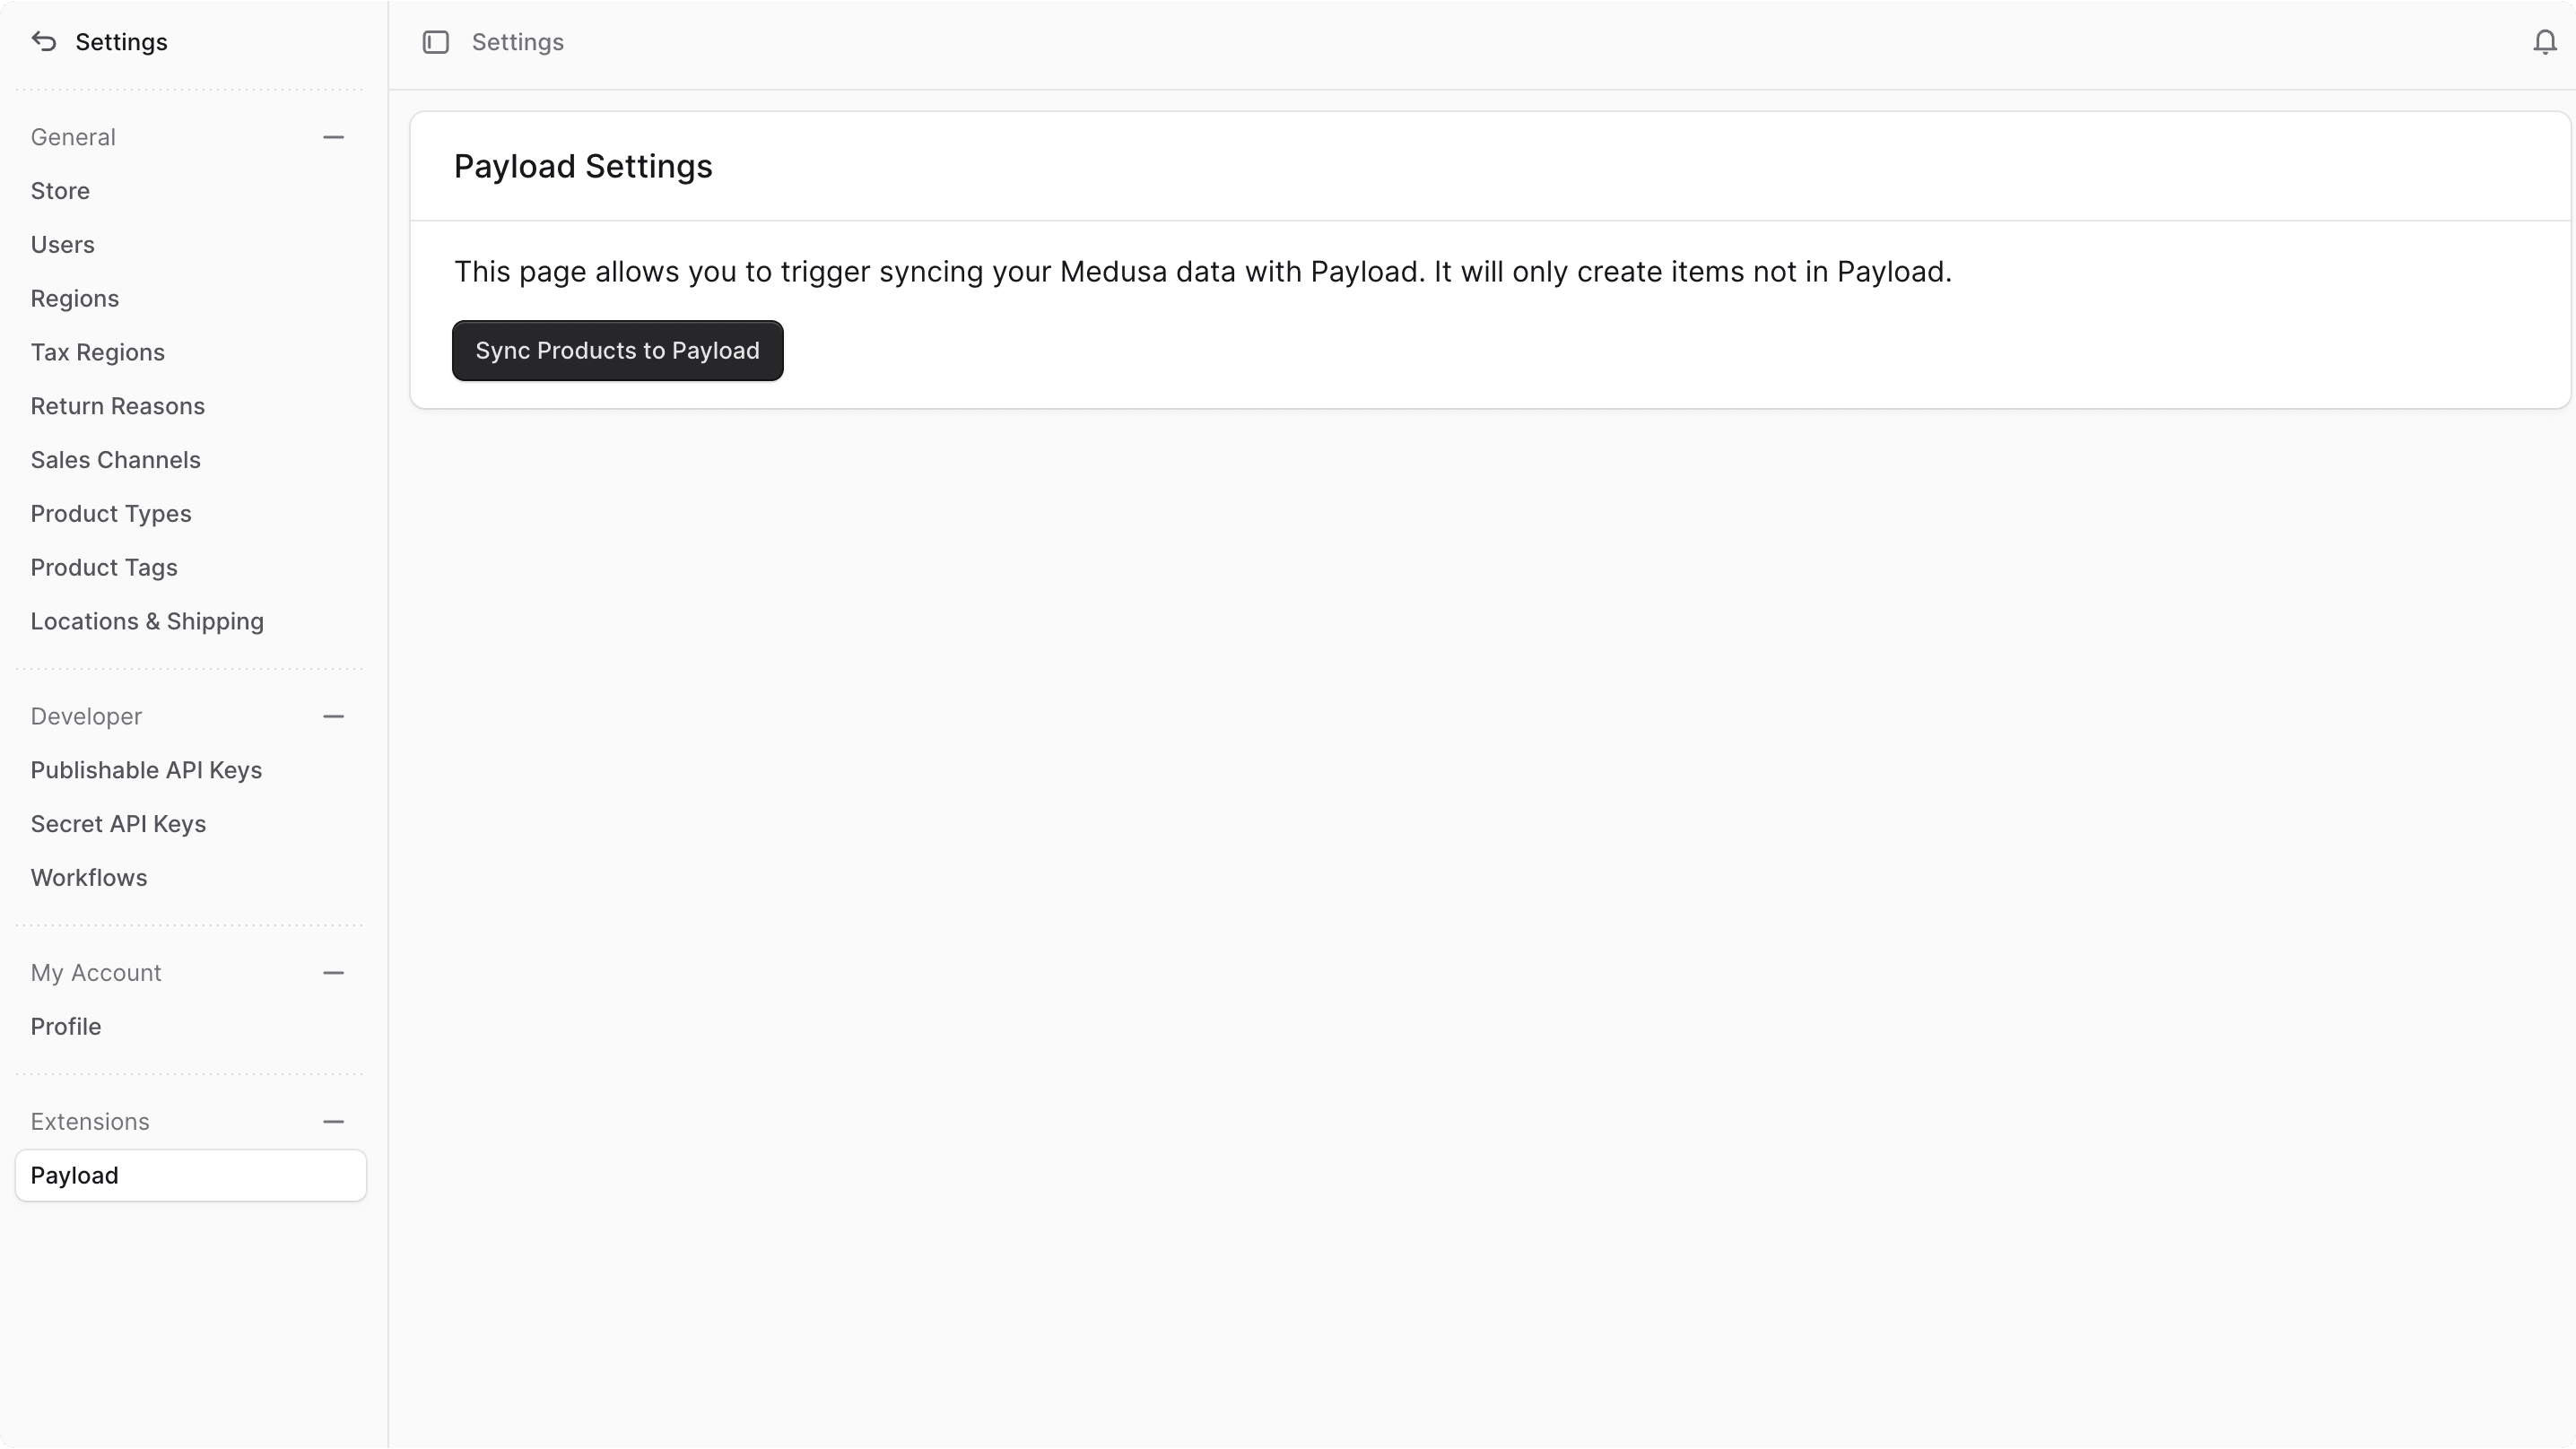The width and height of the screenshot is (2576, 1449).
Task: Open Sales Channels settings
Action: pyautogui.click(x=115, y=460)
